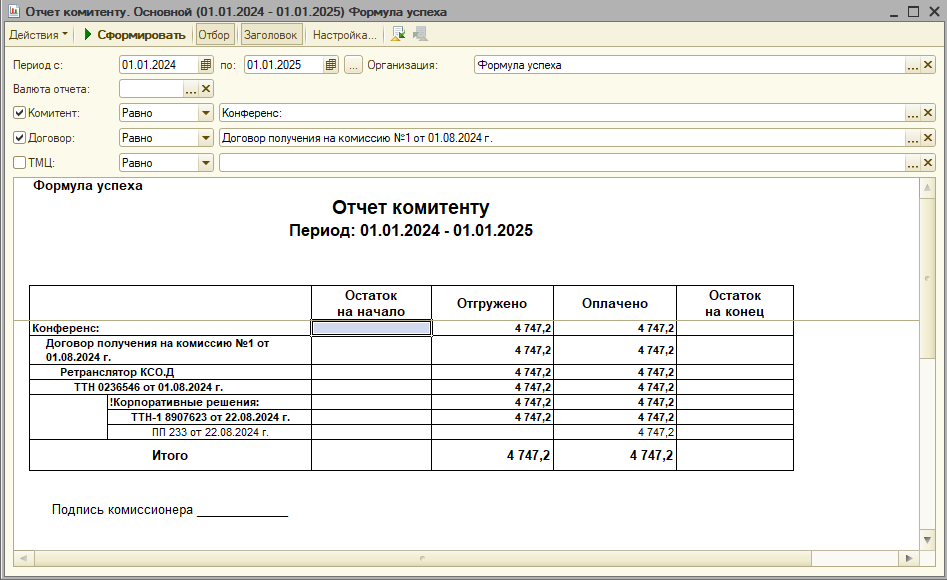Image resolution: width=947 pixels, height=580 pixels.
Task: Uncheck the Договор filter checkbox
Action: (x=20, y=138)
